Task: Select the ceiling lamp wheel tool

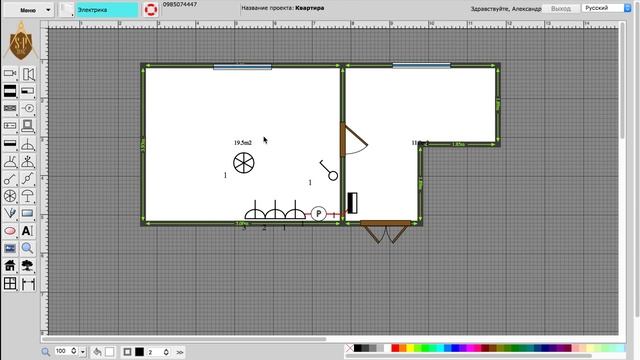Action: (10, 196)
